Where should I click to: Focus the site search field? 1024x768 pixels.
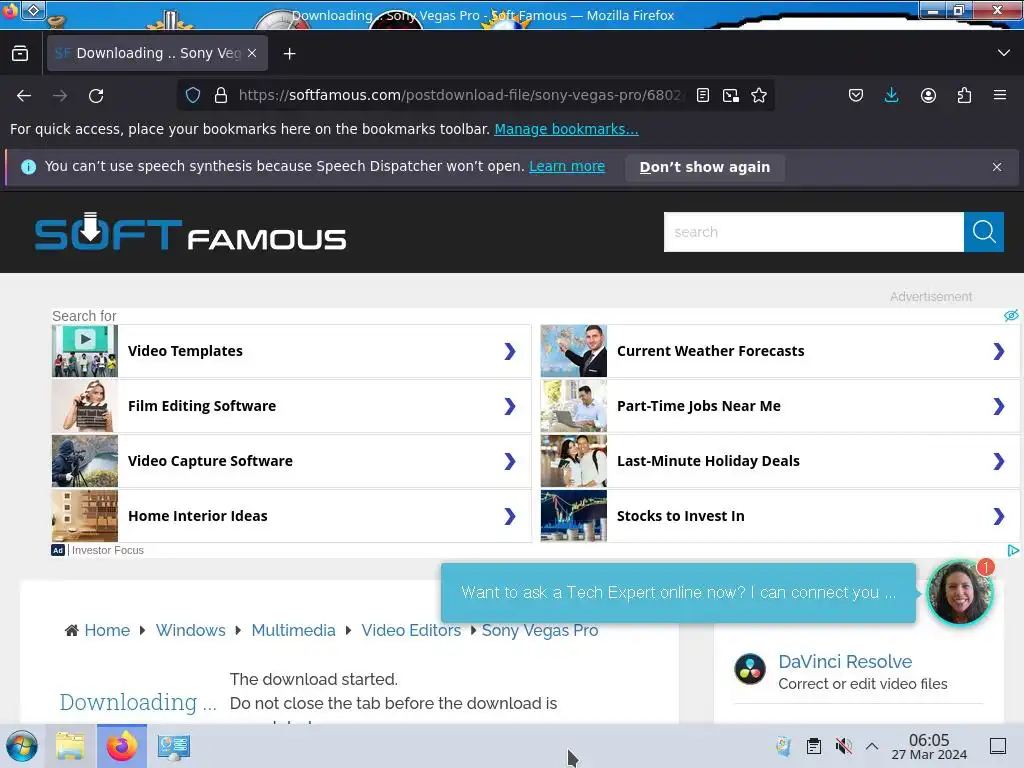click(814, 232)
